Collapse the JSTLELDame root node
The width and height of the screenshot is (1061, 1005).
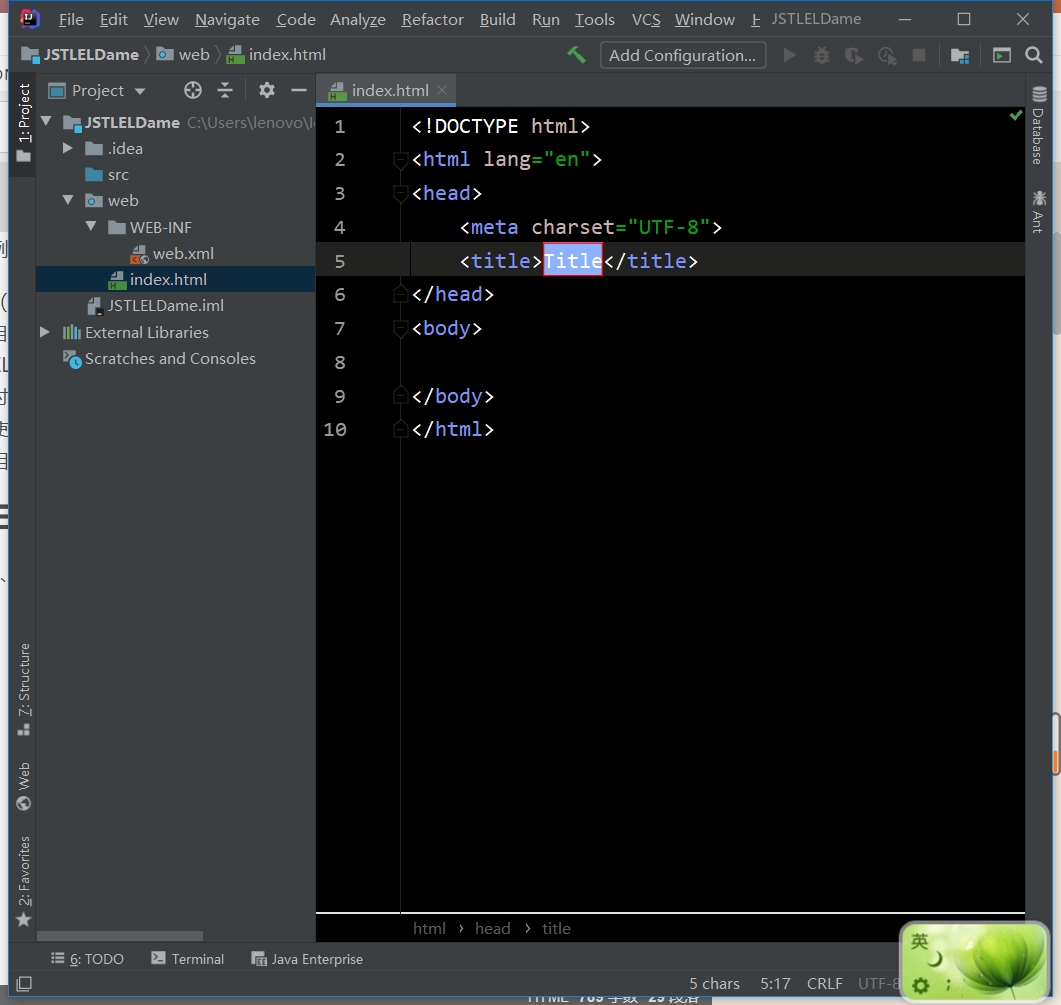click(x=47, y=122)
